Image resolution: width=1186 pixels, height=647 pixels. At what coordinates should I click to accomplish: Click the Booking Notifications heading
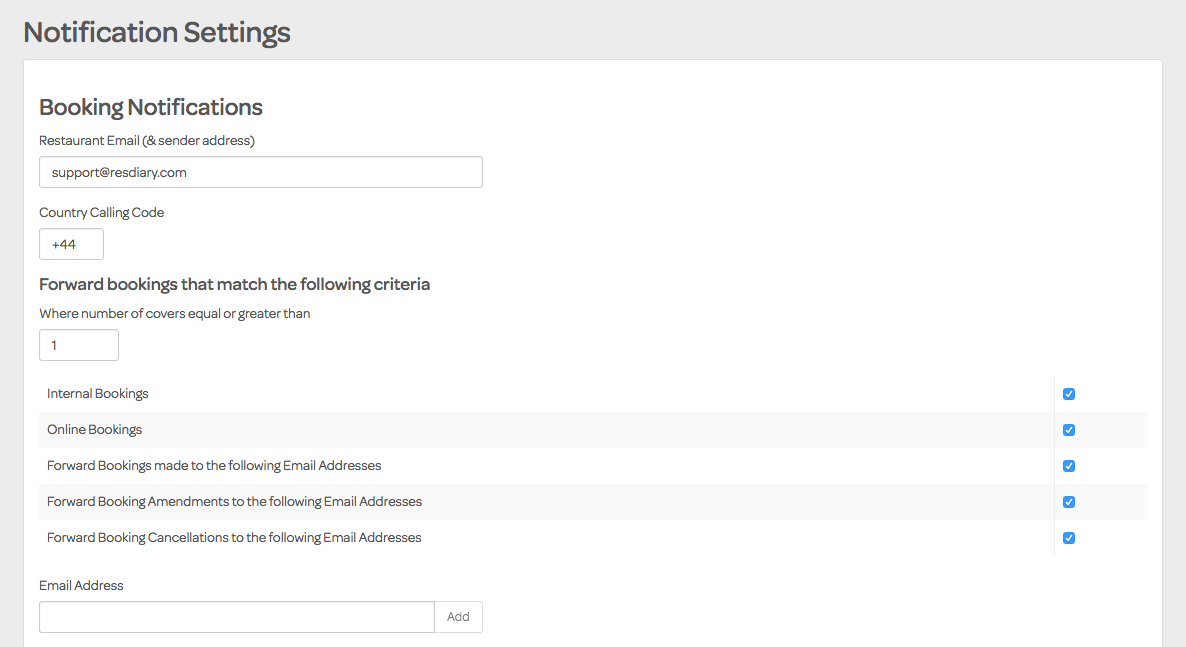(x=150, y=107)
